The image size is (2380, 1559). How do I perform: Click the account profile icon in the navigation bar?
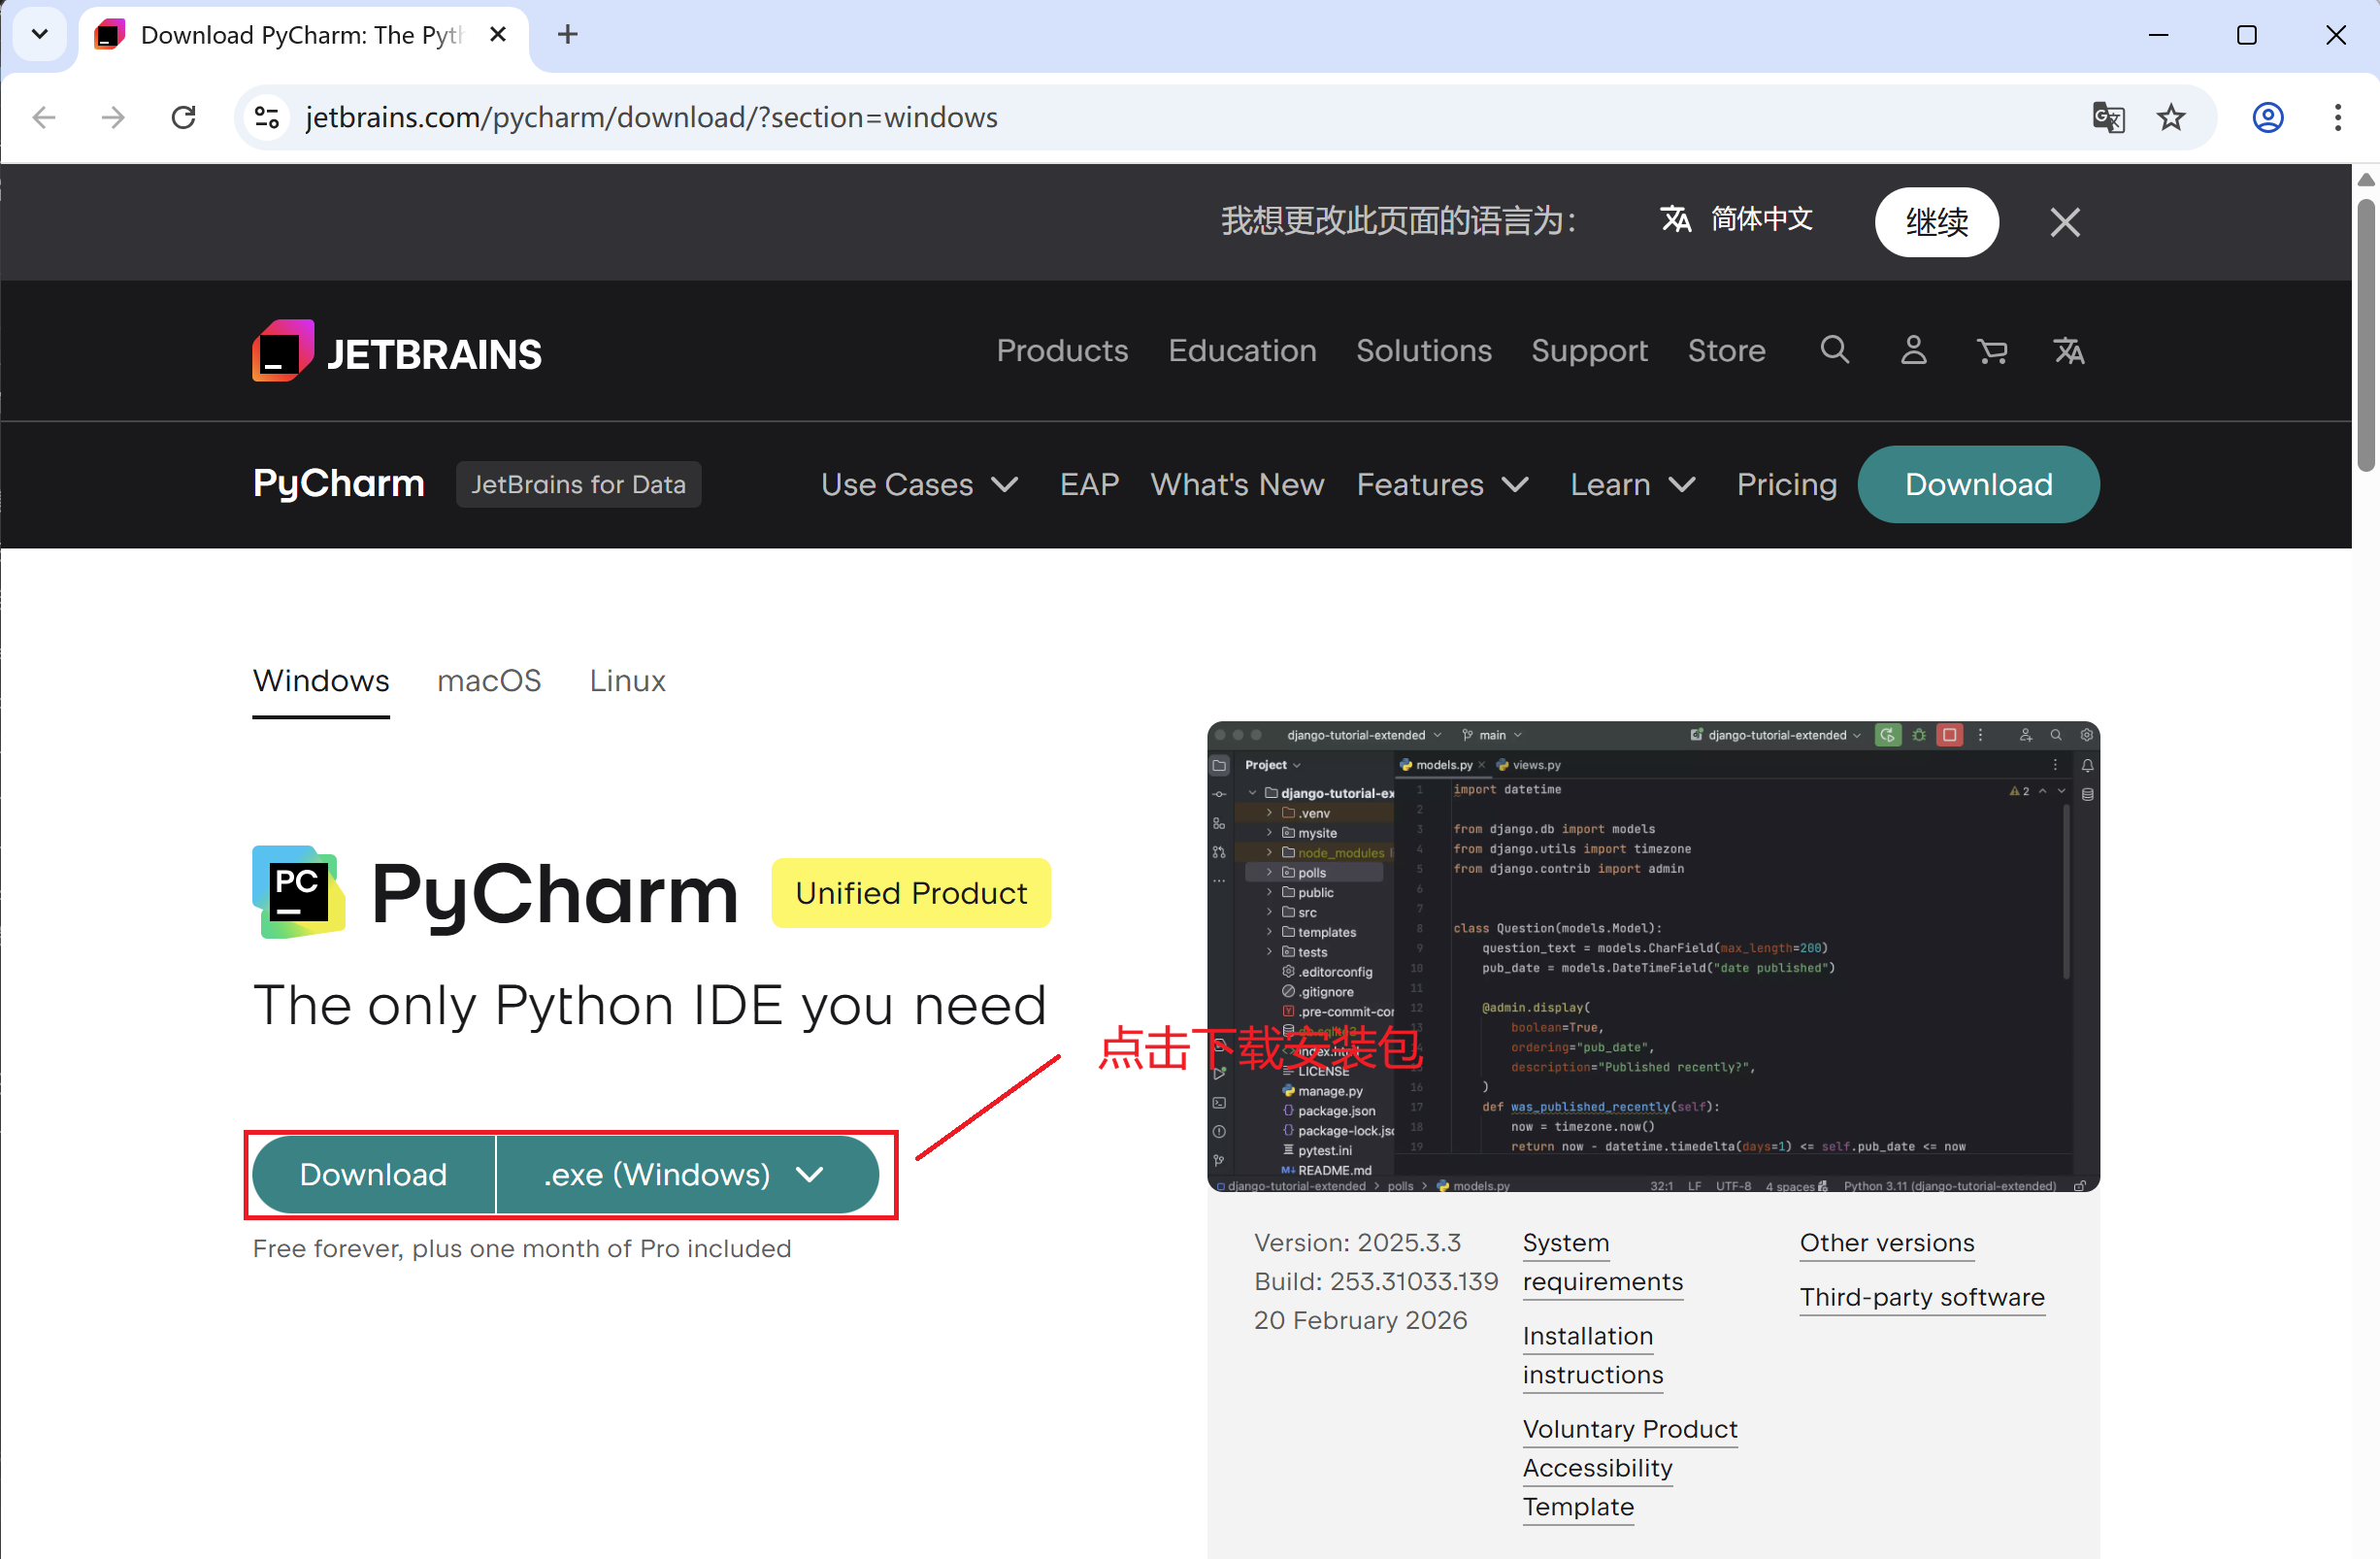pos(1913,350)
